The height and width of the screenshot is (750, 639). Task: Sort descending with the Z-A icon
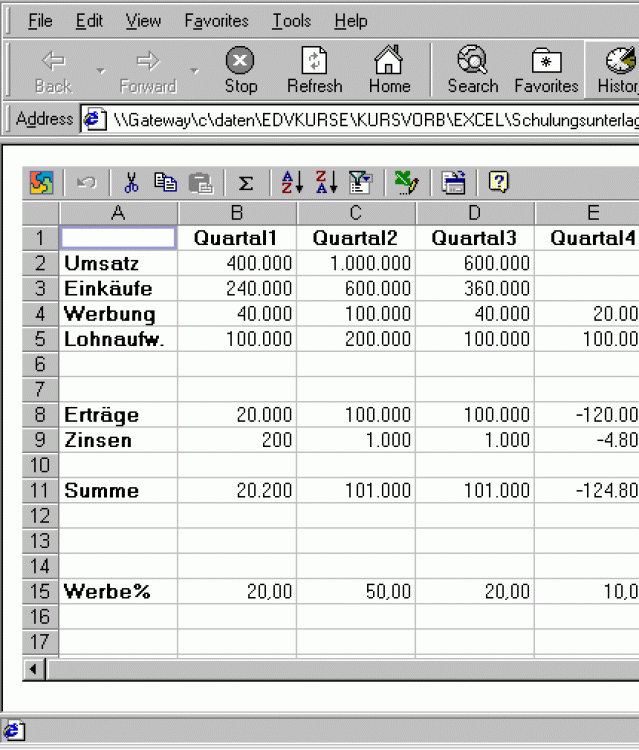click(x=326, y=182)
